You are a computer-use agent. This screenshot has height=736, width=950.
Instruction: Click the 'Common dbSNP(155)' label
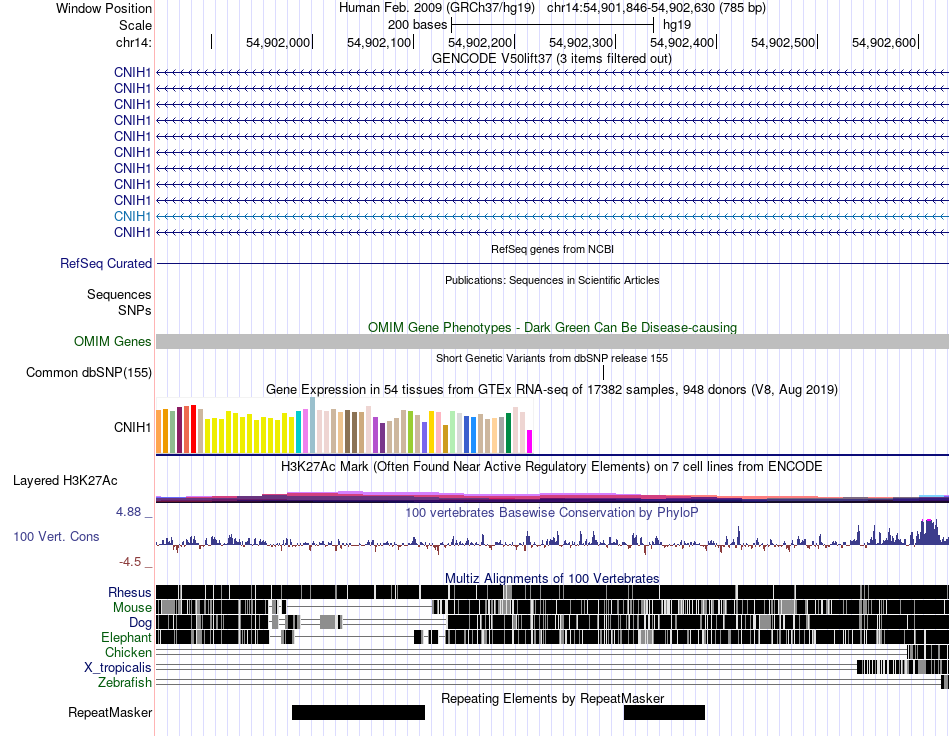(x=88, y=373)
